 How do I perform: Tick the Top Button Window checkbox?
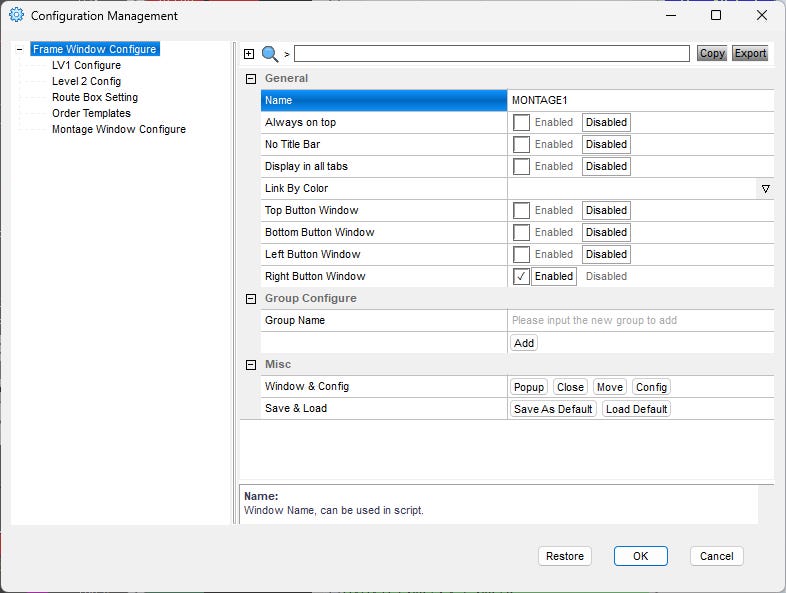tap(521, 211)
